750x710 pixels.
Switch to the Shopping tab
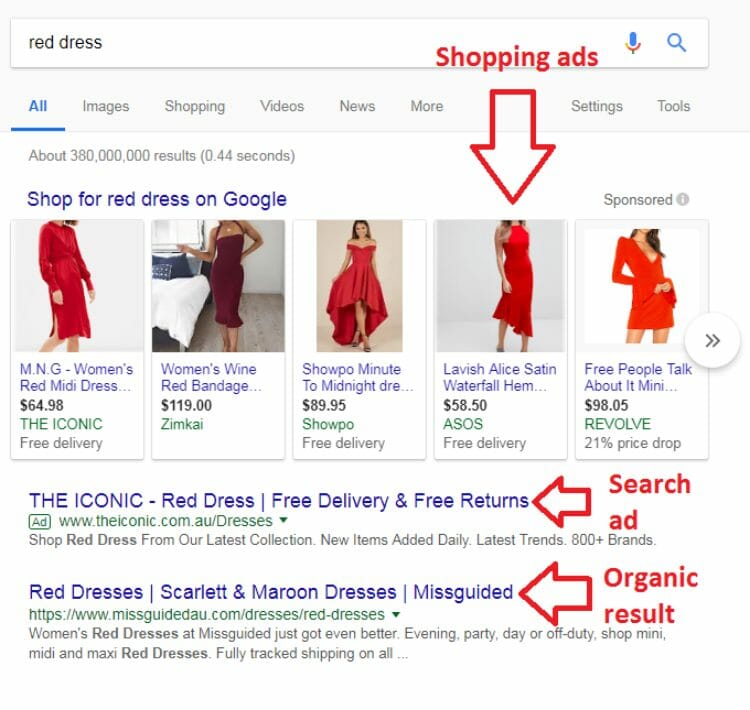tap(195, 106)
